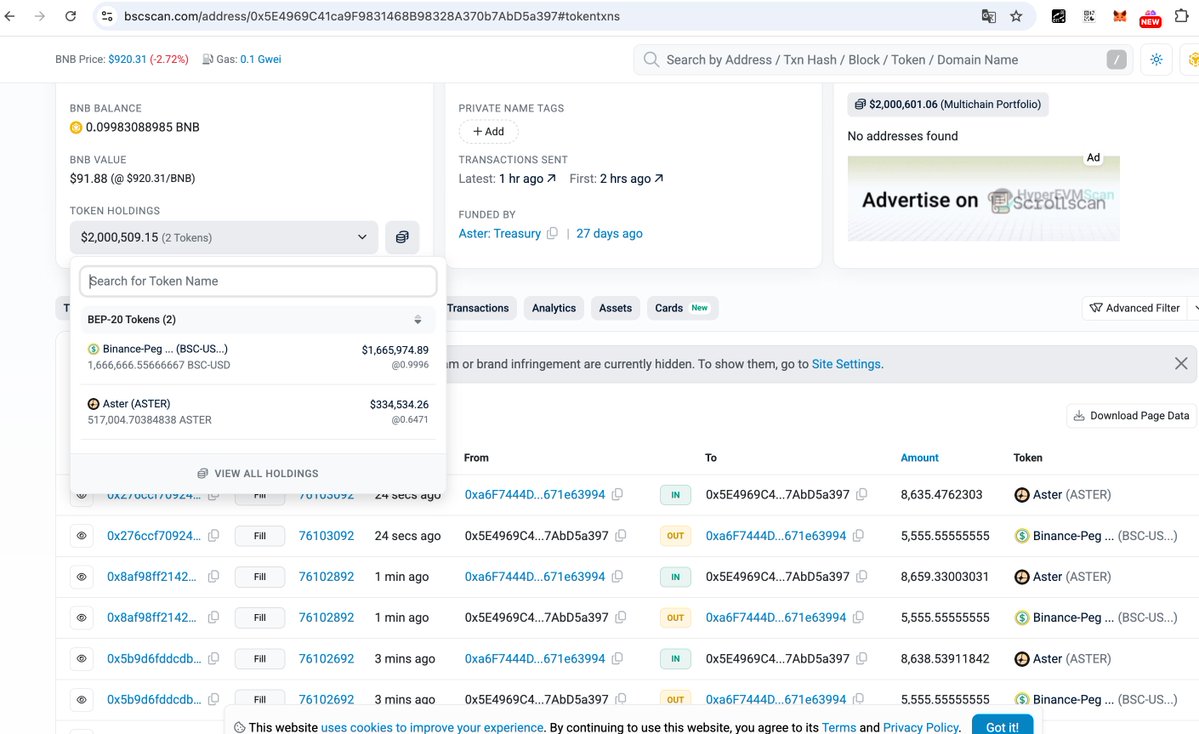Open block 76102892 in Aster row
This screenshot has width=1199, height=734.
pos(327,576)
